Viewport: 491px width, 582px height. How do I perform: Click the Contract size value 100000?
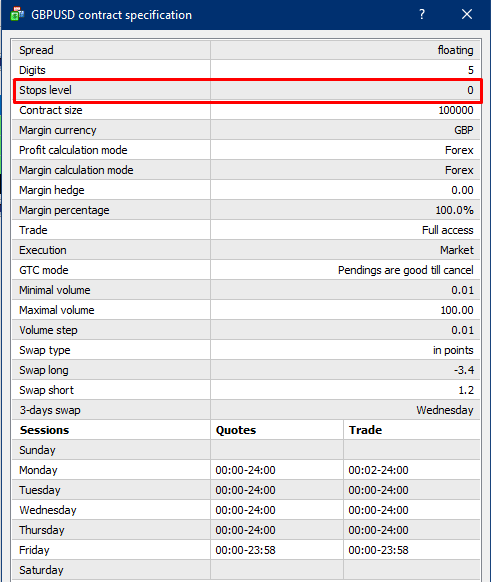click(x=456, y=110)
